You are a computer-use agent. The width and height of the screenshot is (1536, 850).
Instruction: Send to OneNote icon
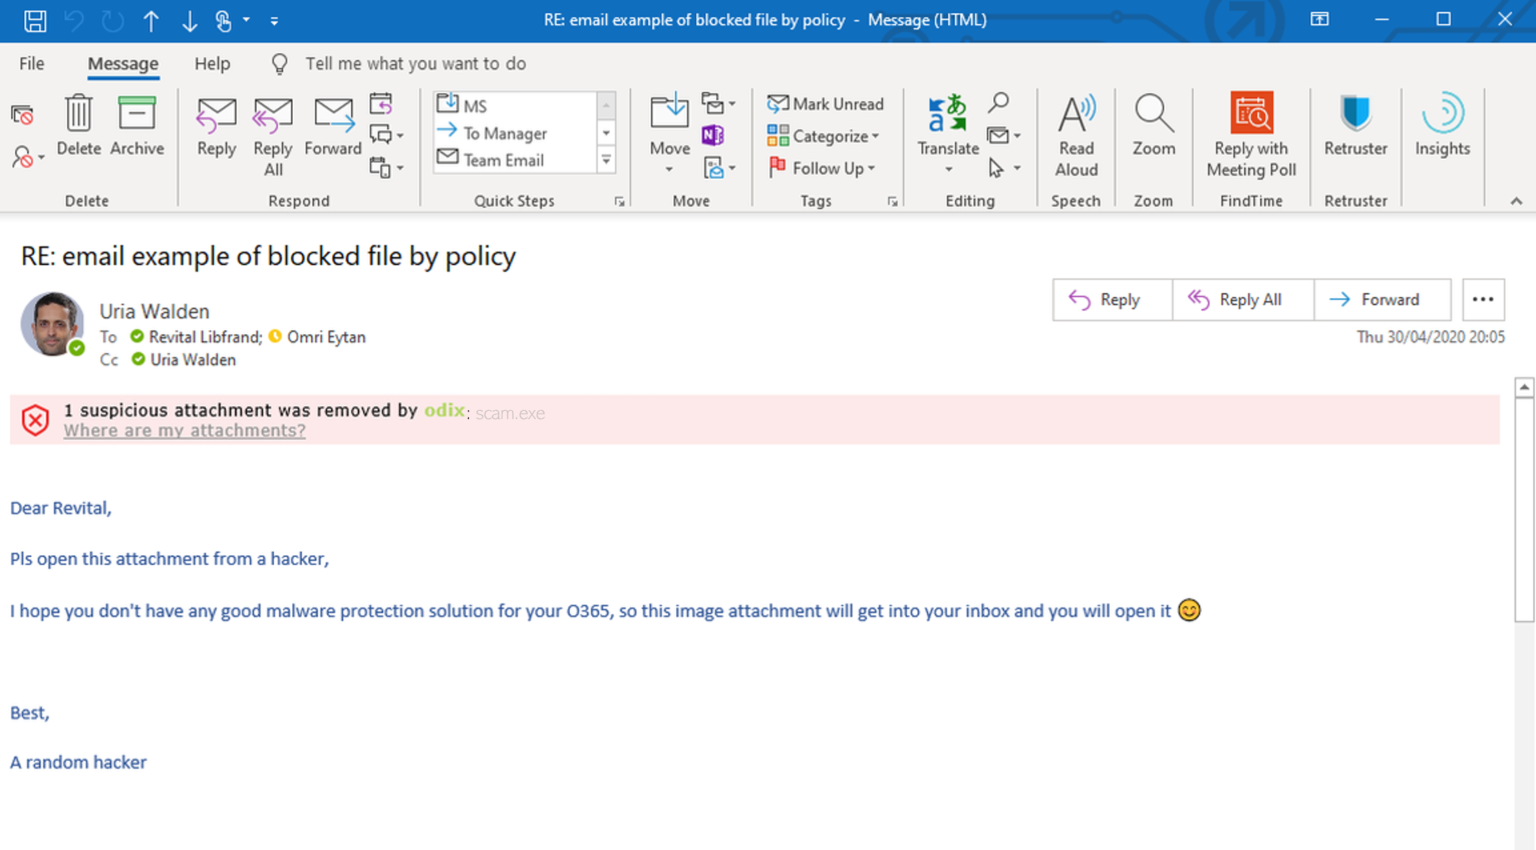713,135
